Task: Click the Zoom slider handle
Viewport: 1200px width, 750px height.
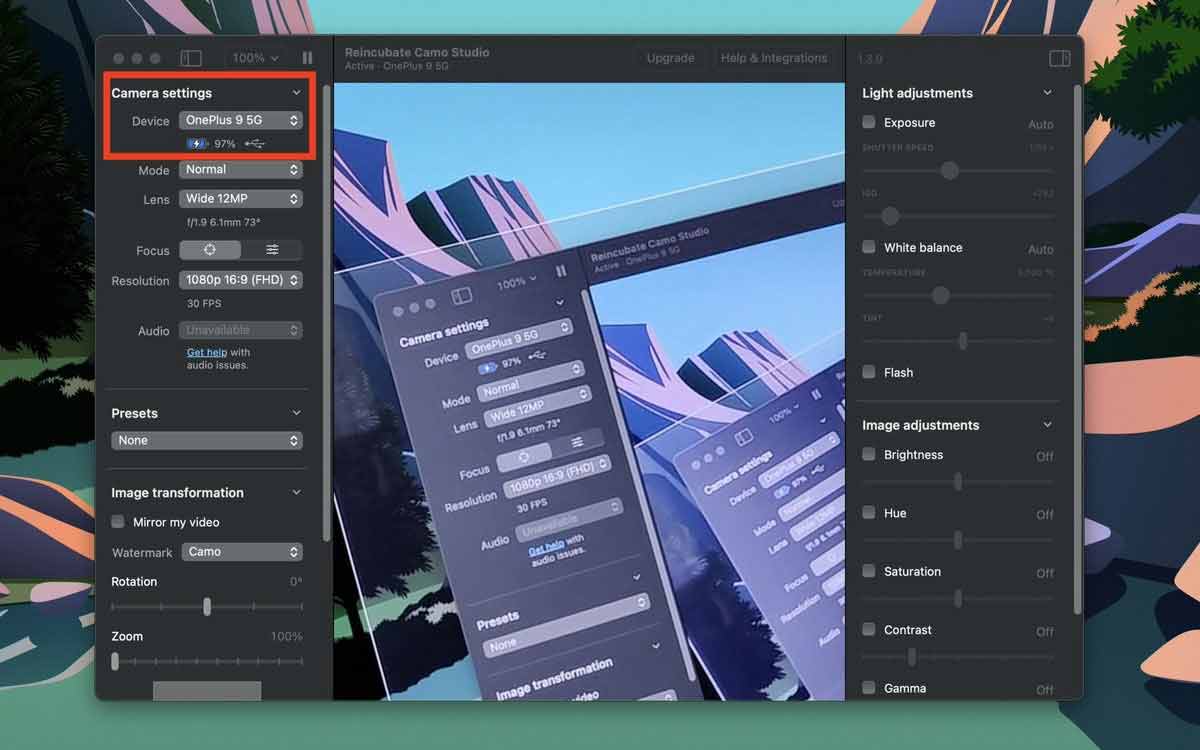Action: point(115,661)
